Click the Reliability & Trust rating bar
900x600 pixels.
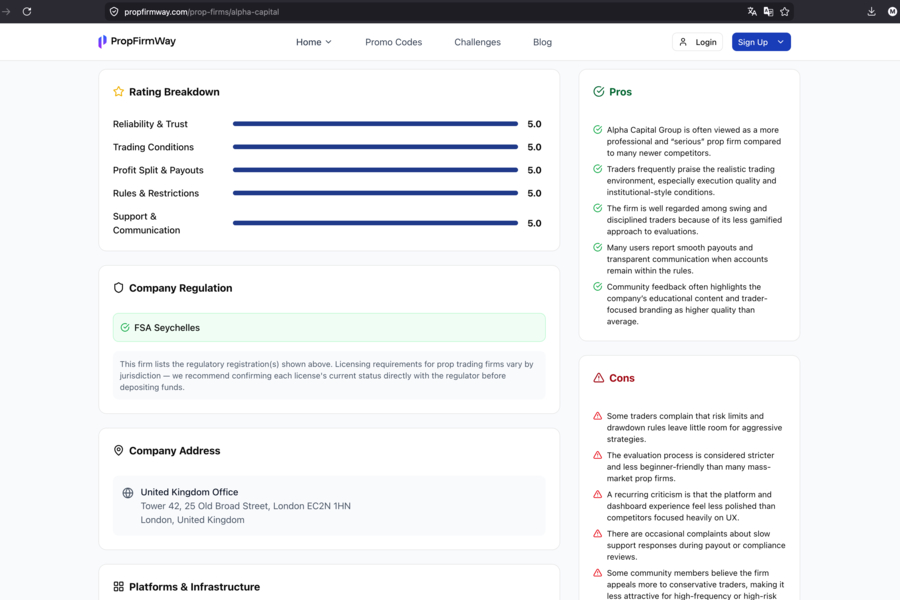pyautogui.click(x=375, y=123)
